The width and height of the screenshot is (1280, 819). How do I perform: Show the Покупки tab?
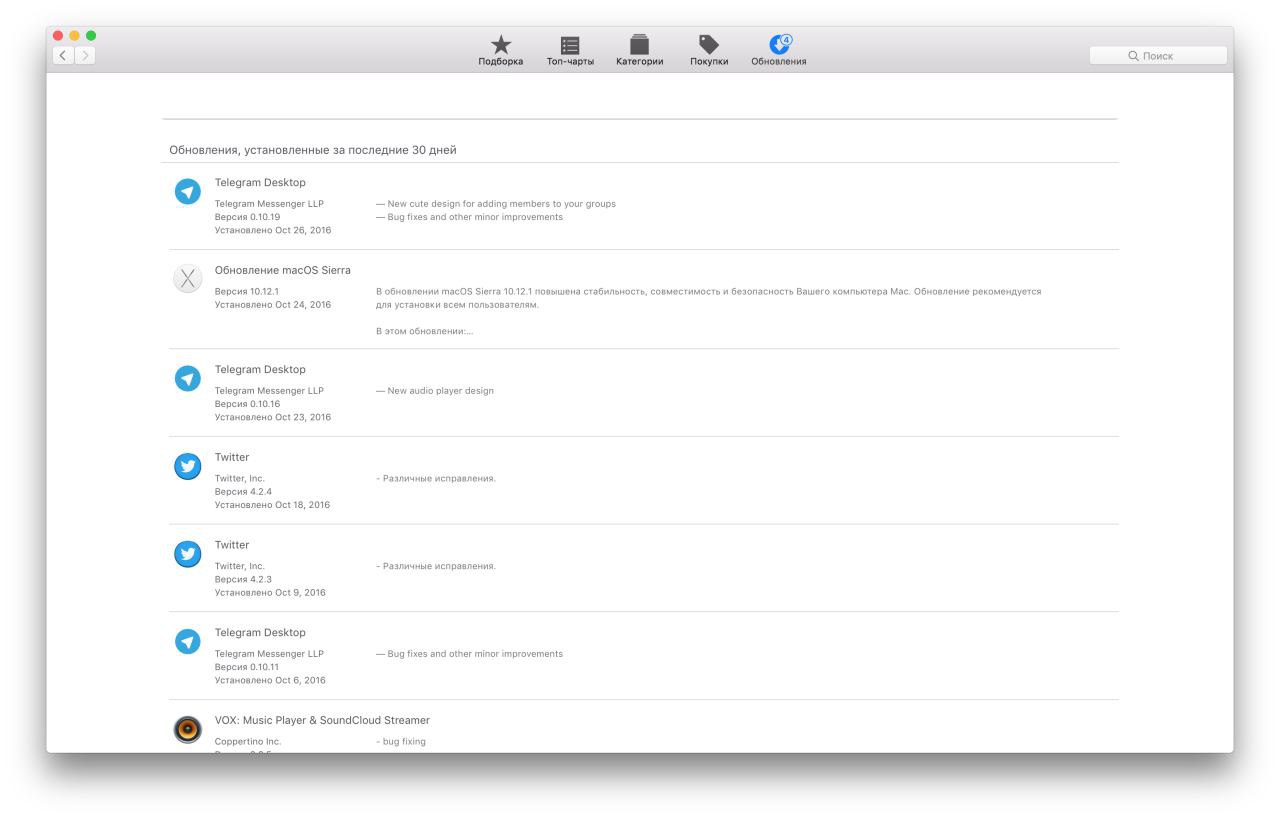tap(709, 50)
